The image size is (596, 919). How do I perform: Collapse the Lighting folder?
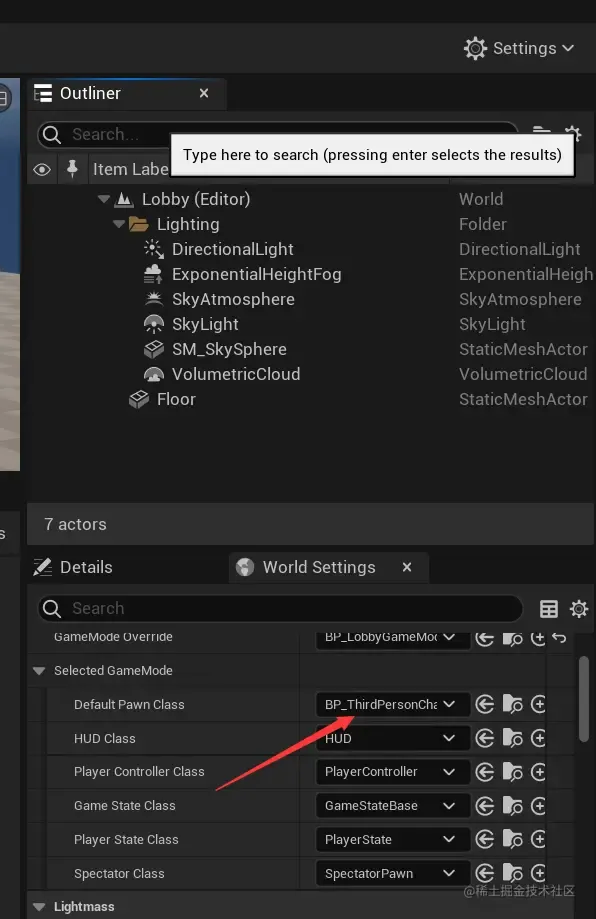point(119,224)
